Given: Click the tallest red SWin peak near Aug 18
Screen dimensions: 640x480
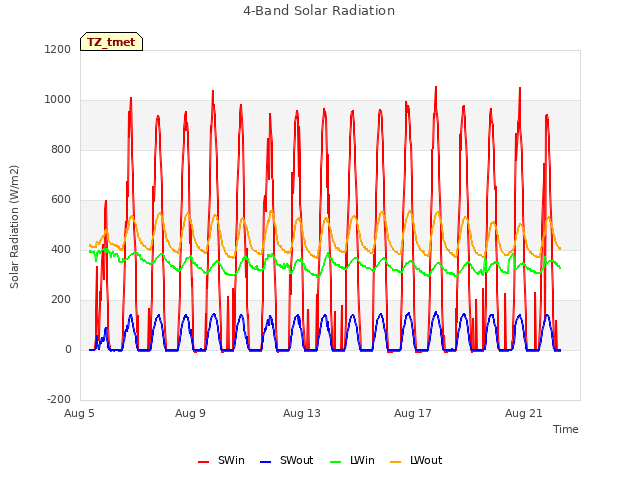Looking at the screenshot, I should (x=436, y=88).
